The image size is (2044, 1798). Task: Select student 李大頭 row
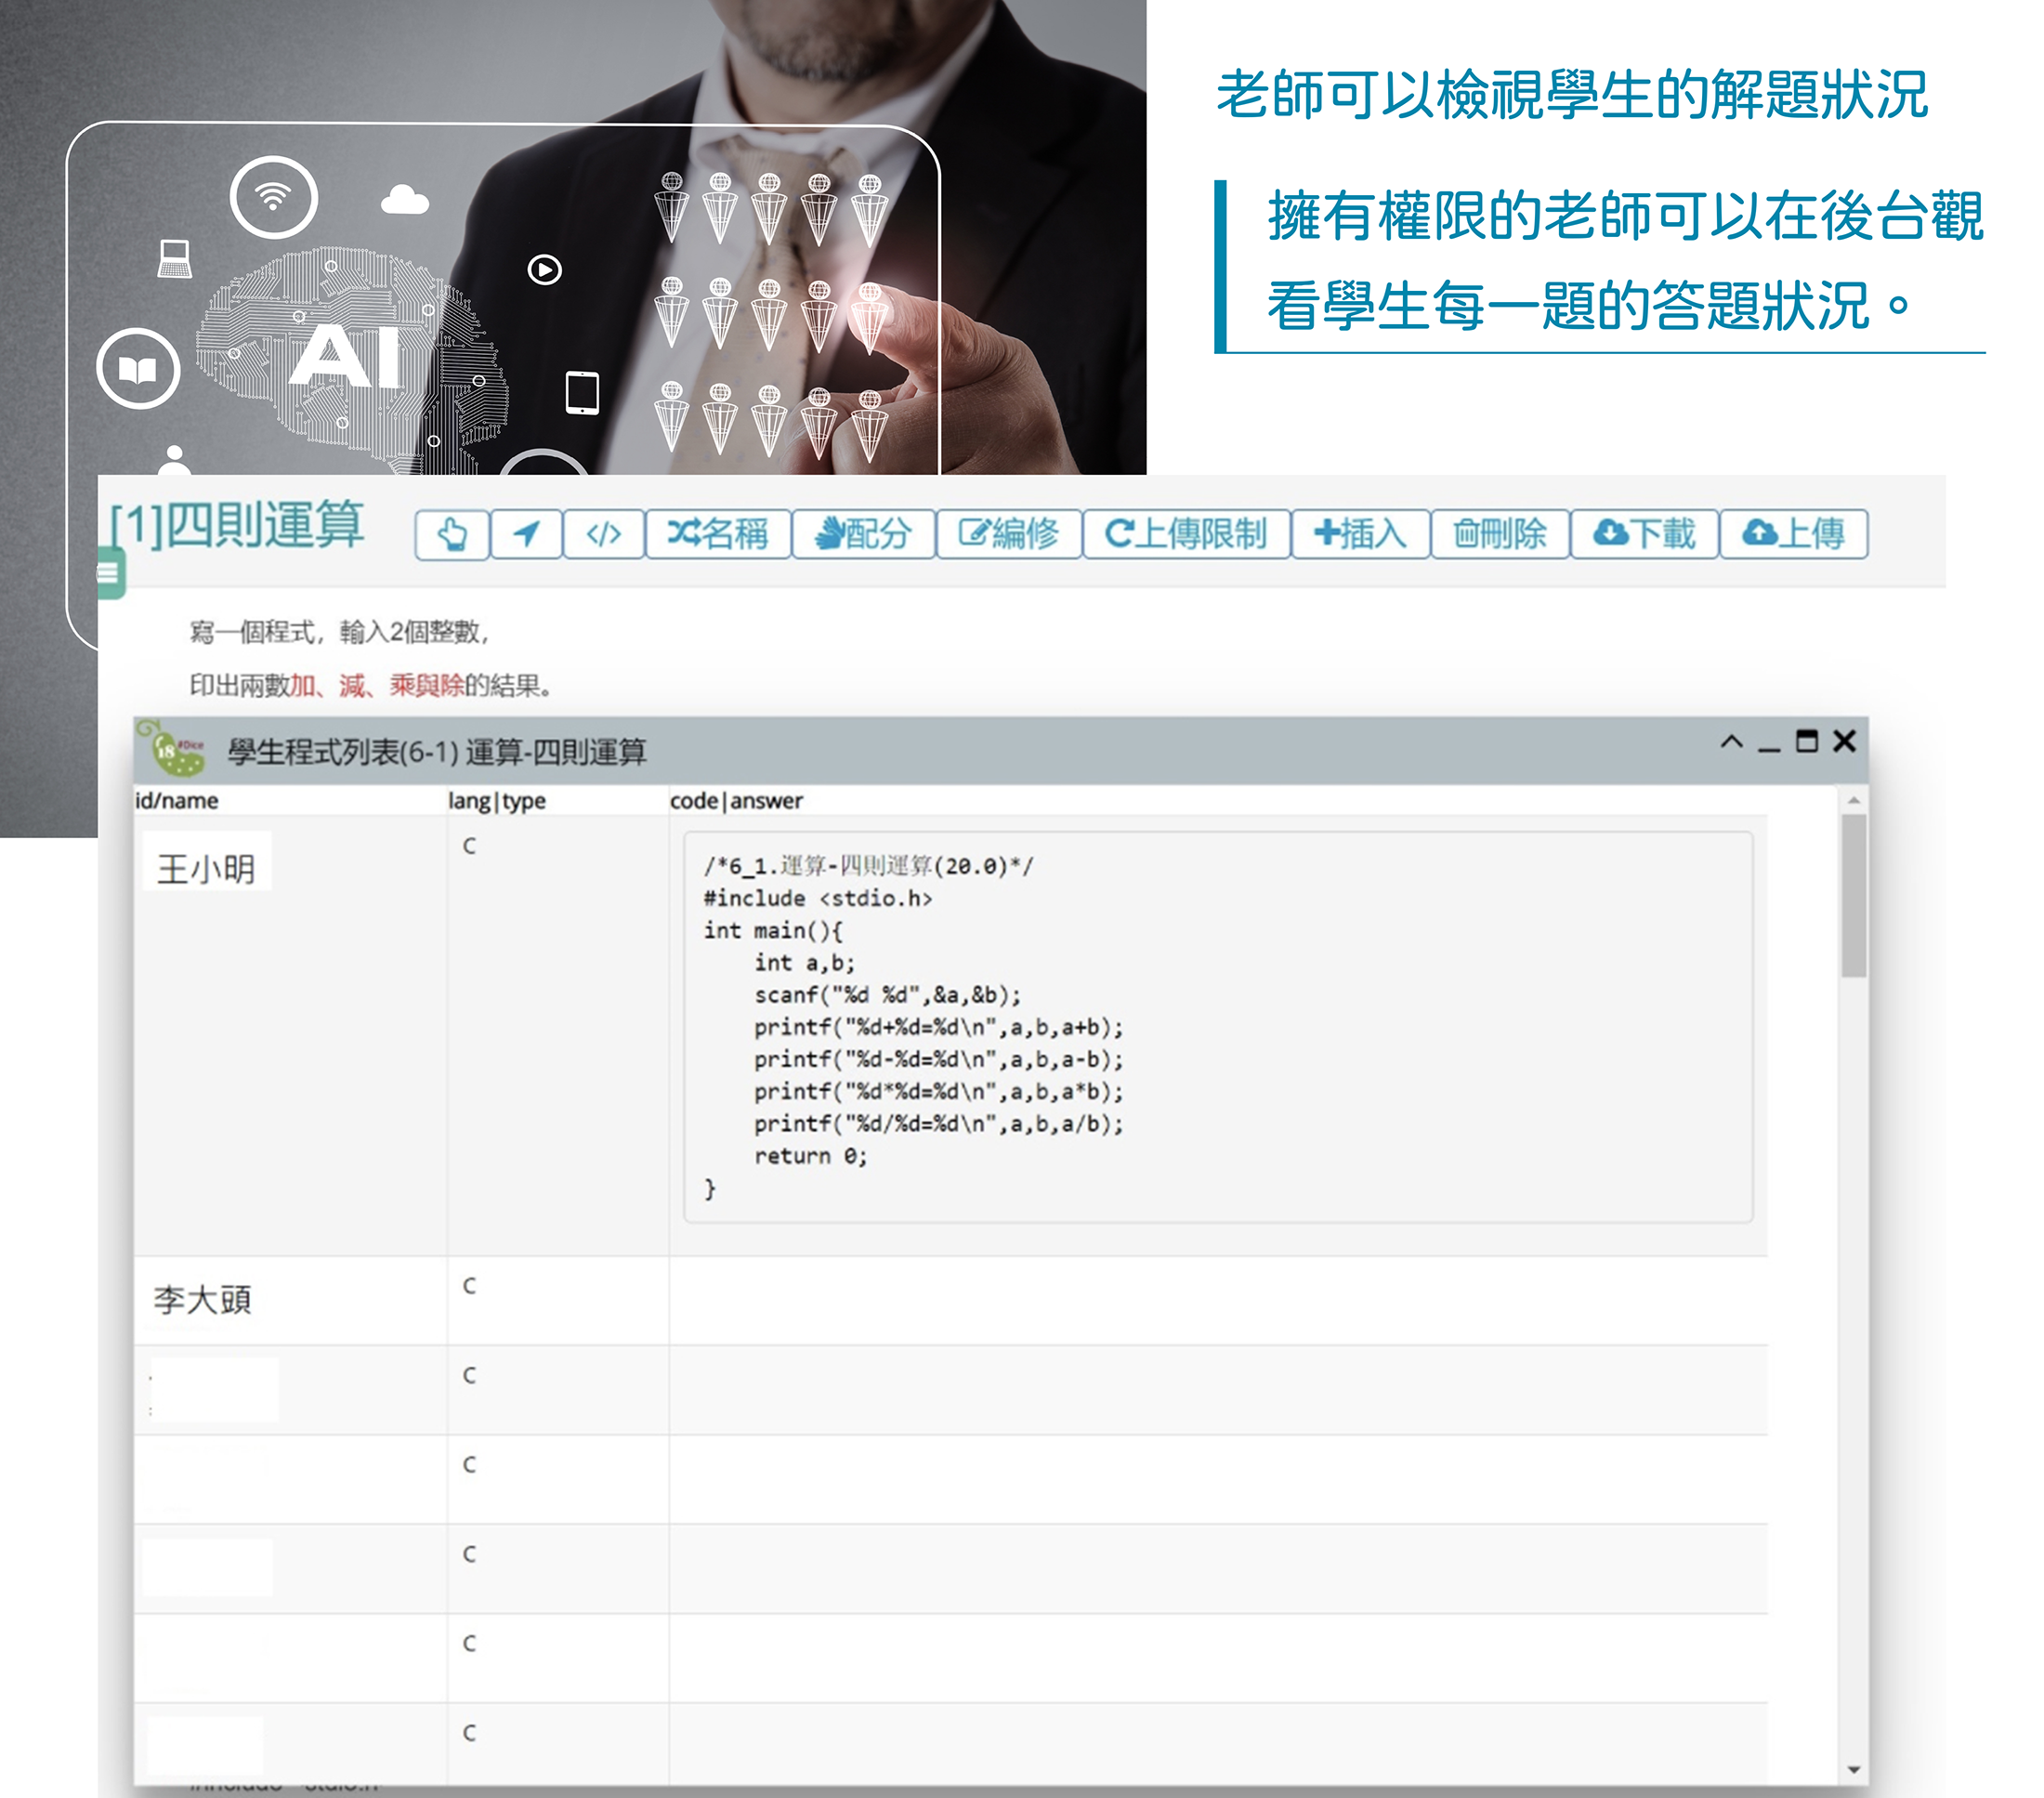(x=203, y=1300)
